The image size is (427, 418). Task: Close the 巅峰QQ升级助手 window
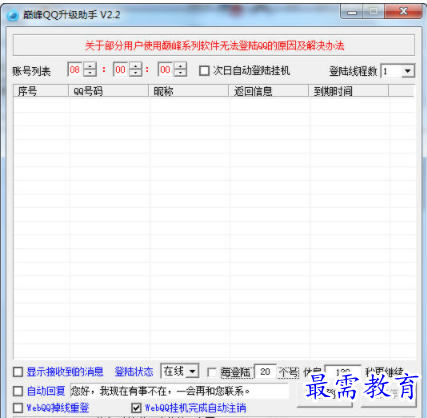[x=403, y=11]
